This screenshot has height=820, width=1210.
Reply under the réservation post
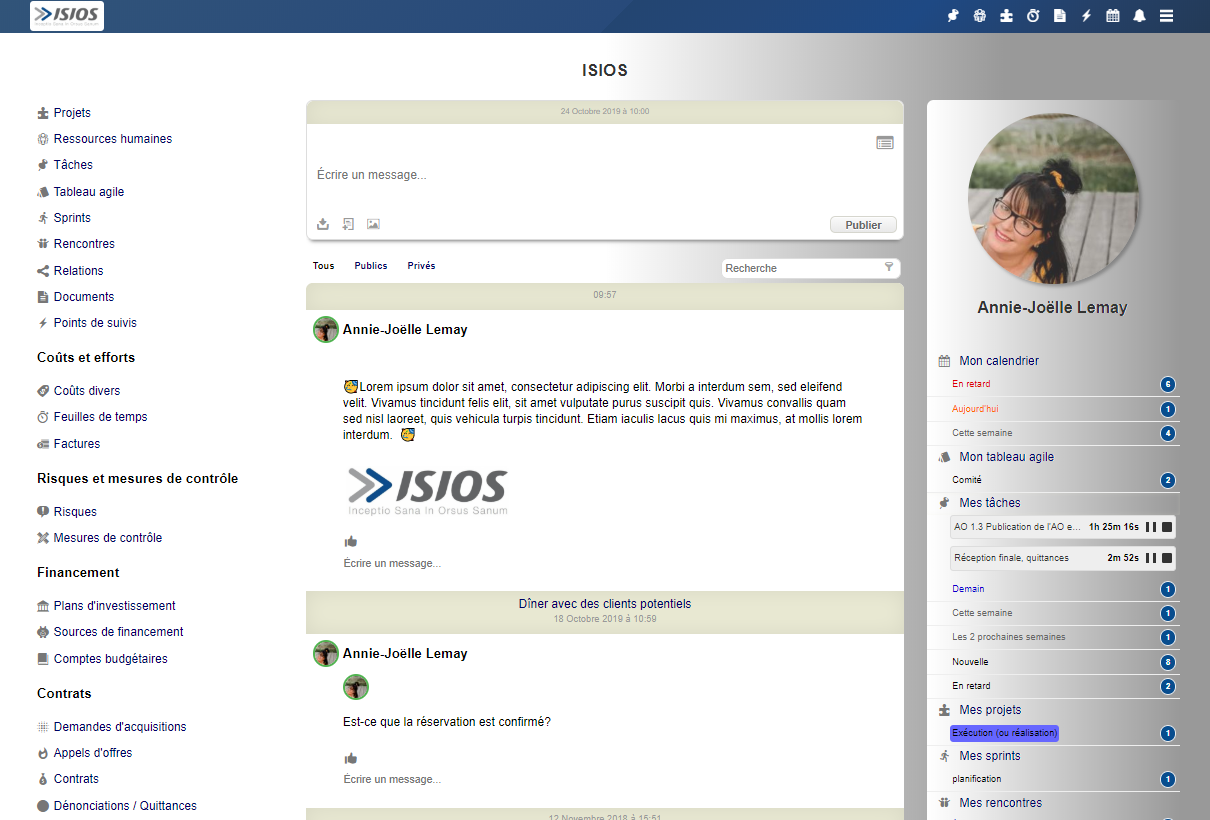392,779
